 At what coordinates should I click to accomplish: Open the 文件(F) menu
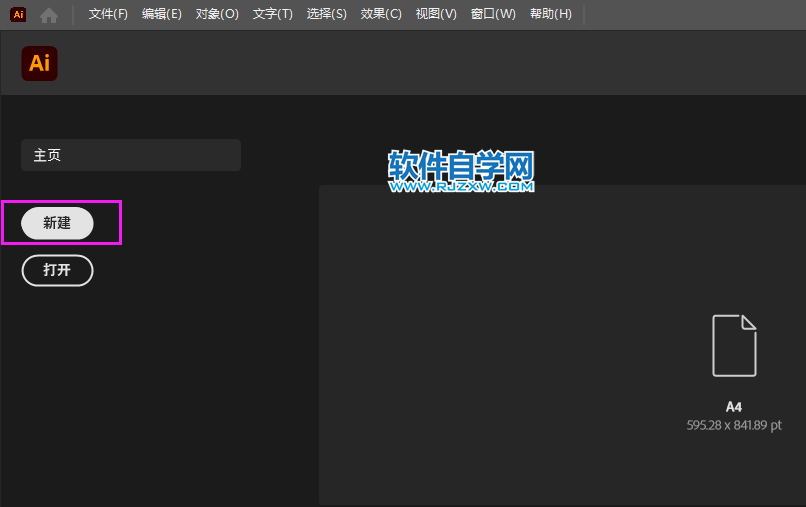coord(108,14)
